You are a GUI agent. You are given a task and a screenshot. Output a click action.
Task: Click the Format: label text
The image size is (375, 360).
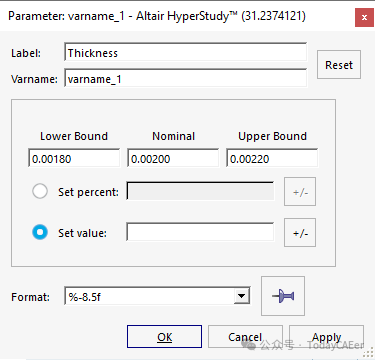(30, 297)
